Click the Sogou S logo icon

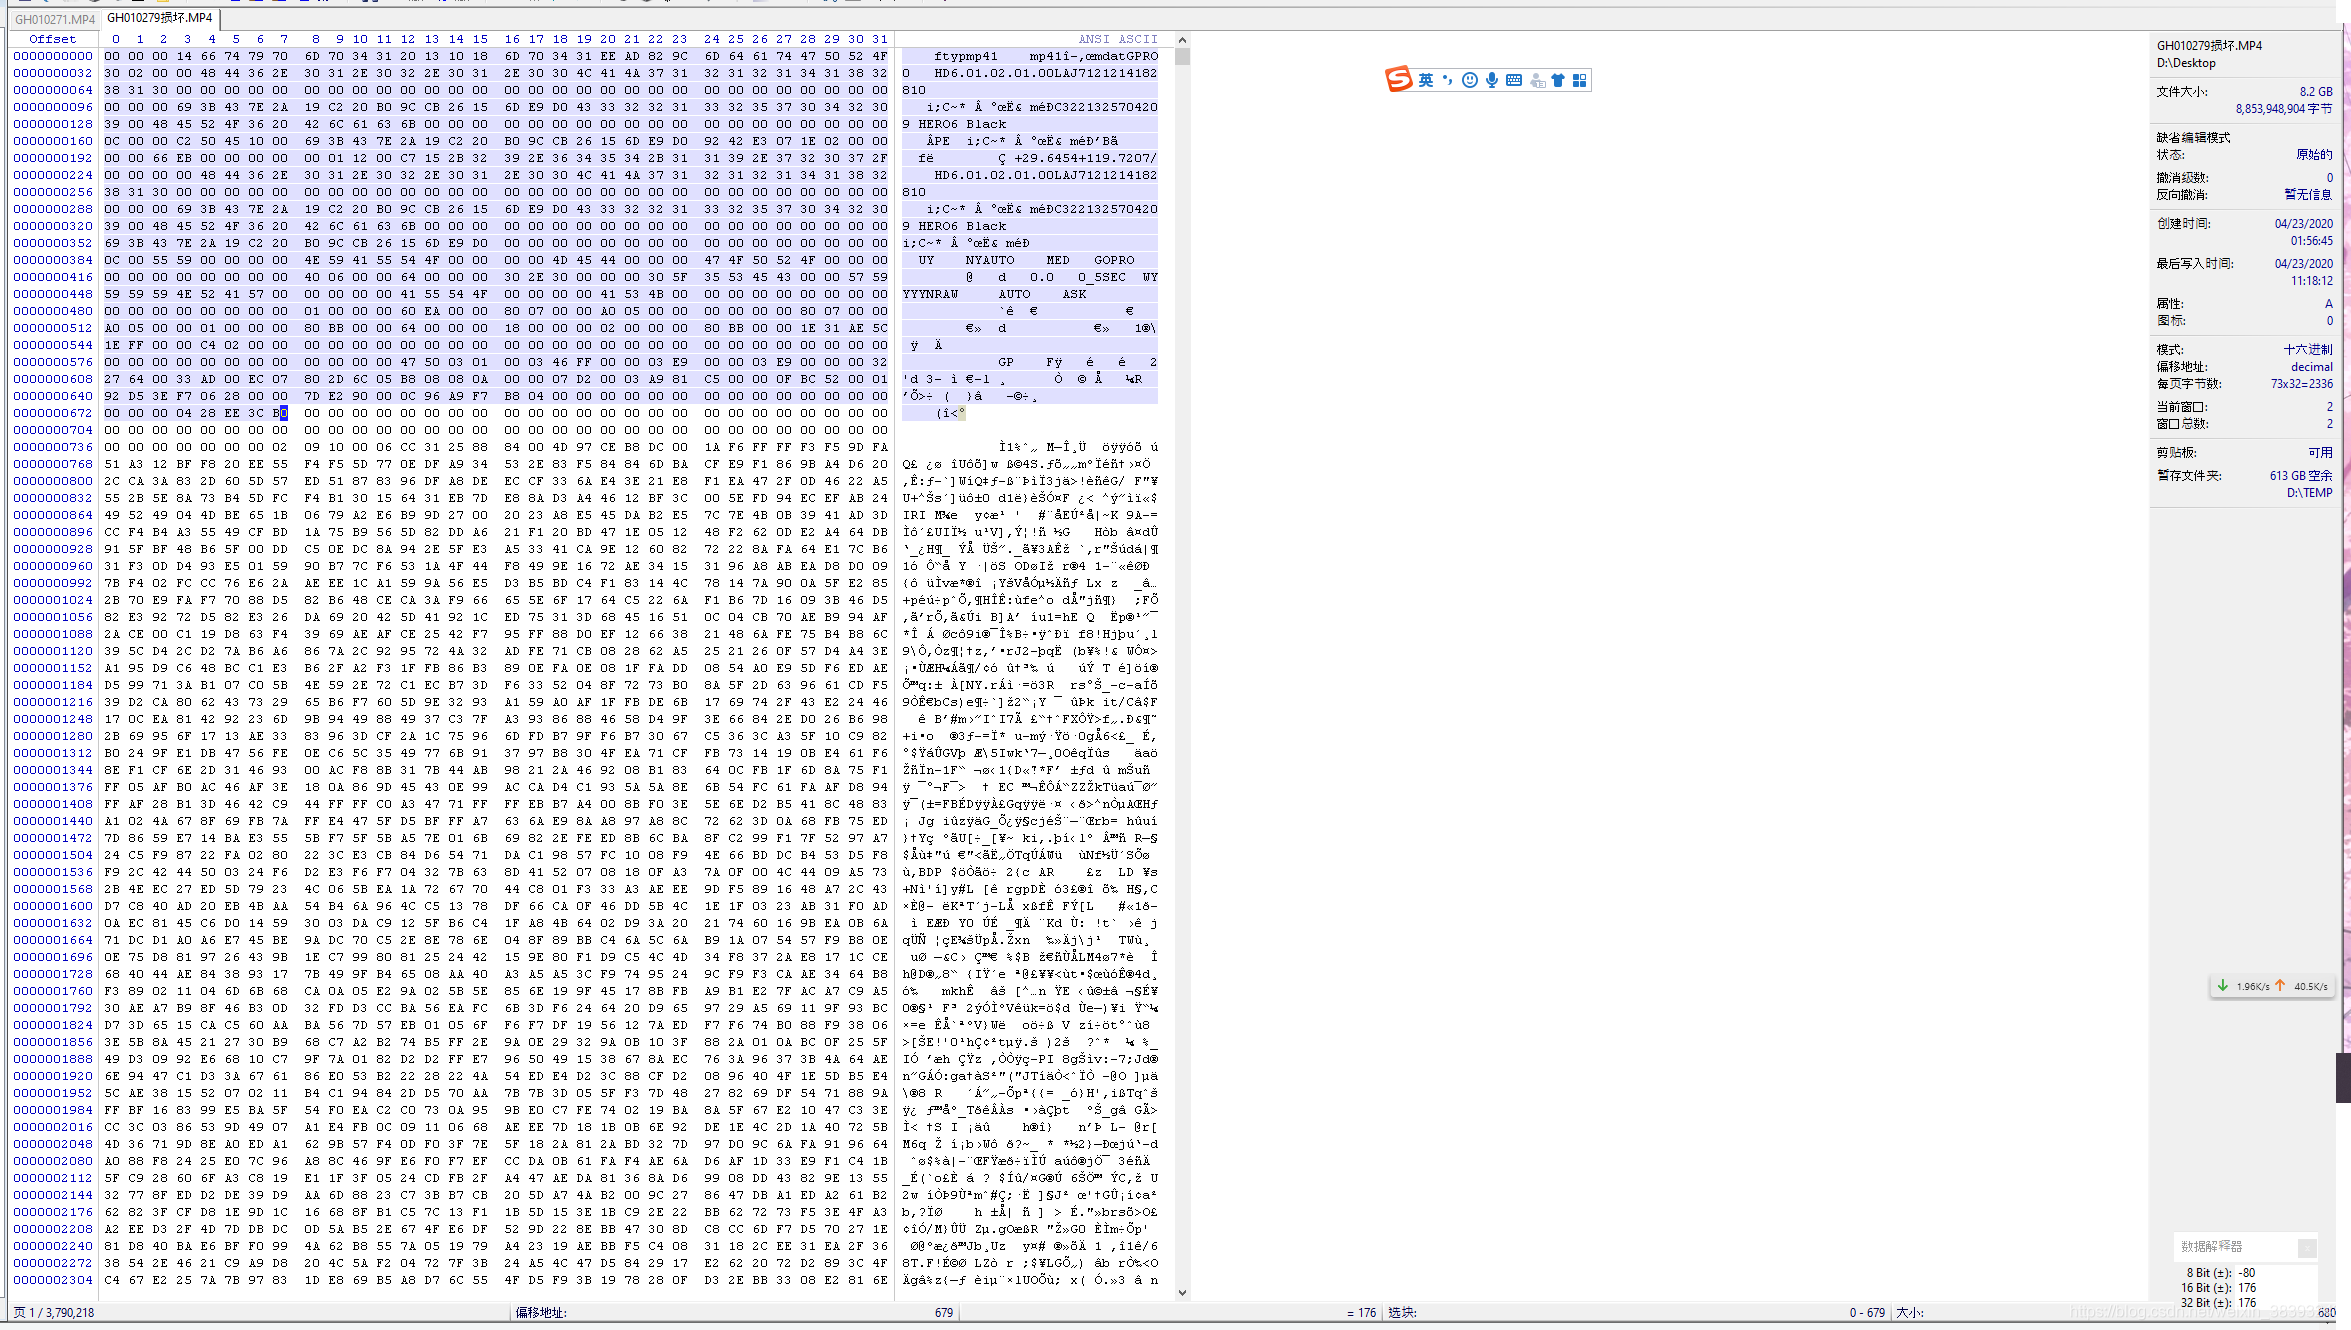[x=1398, y=79]
